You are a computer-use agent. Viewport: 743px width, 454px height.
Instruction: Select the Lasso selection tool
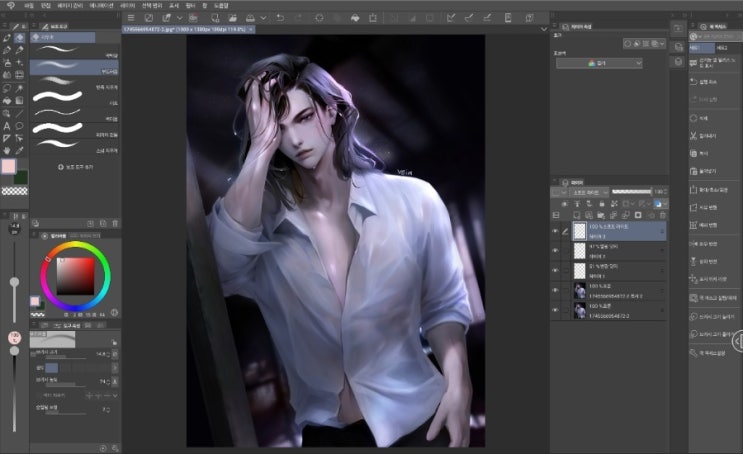click(7, 88)
